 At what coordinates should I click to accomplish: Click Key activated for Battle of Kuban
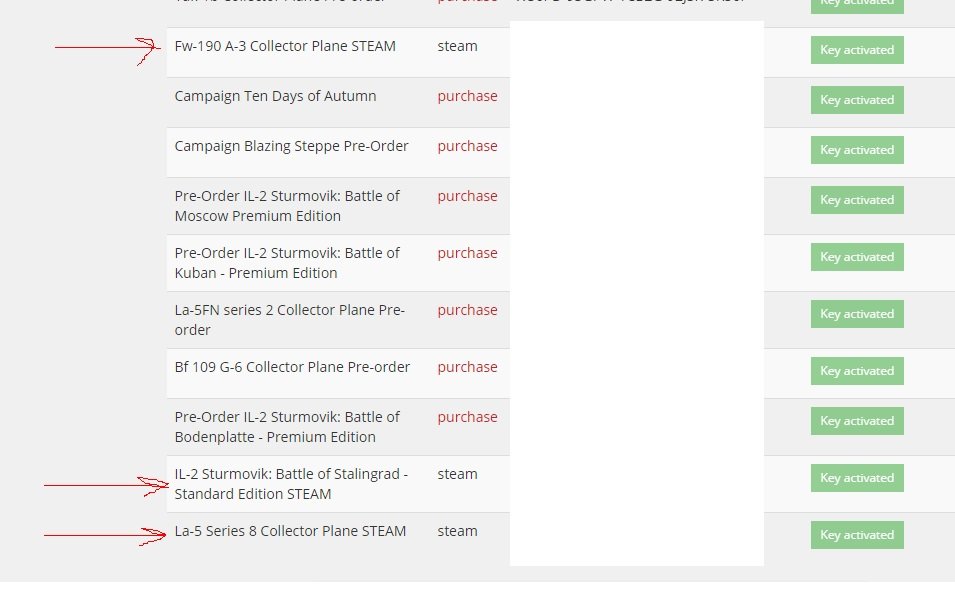point(857,257)
